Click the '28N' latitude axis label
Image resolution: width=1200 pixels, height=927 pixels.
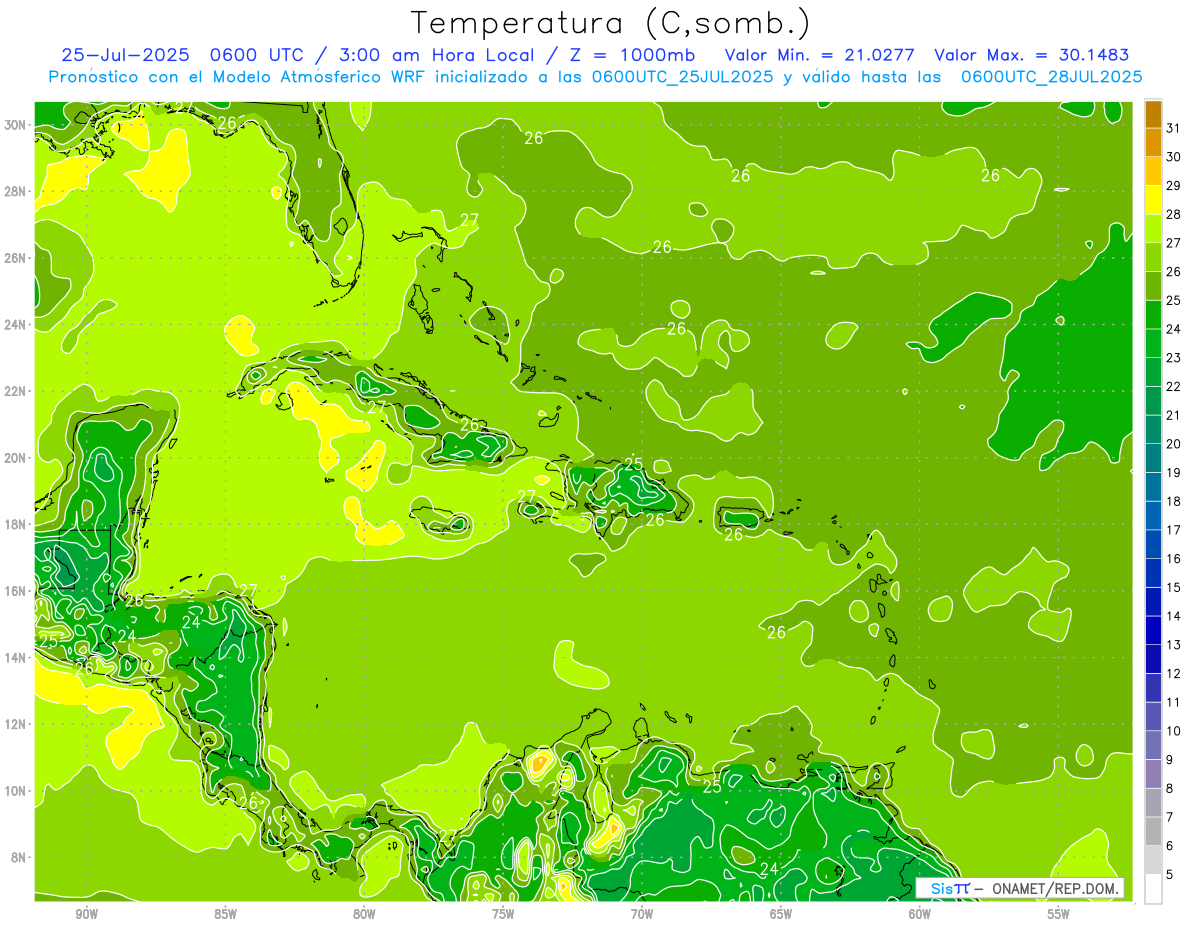(16, 191)
